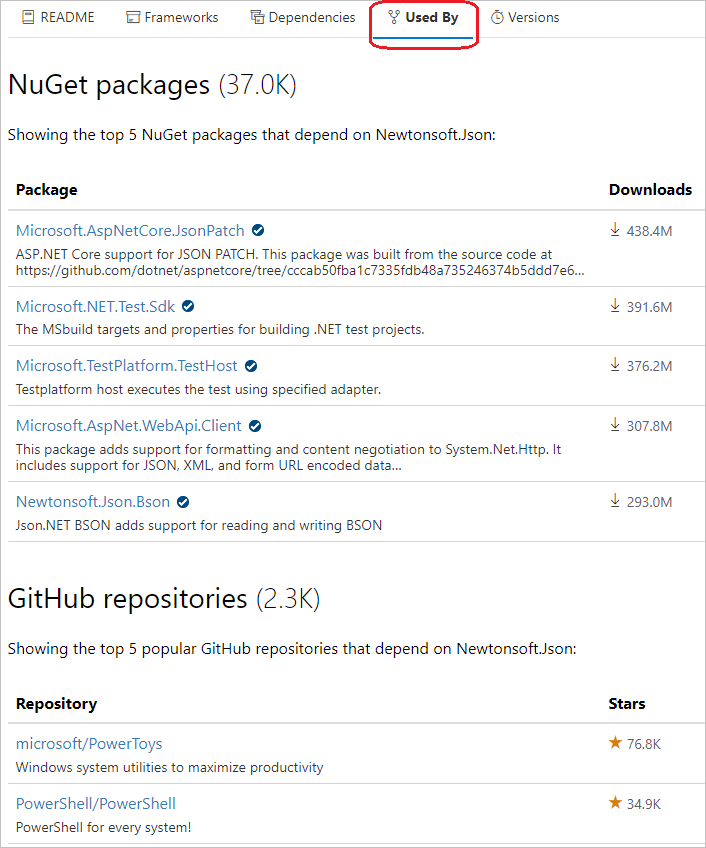Click the README tab document icon
706x848 pixels.
pos(27,16)
